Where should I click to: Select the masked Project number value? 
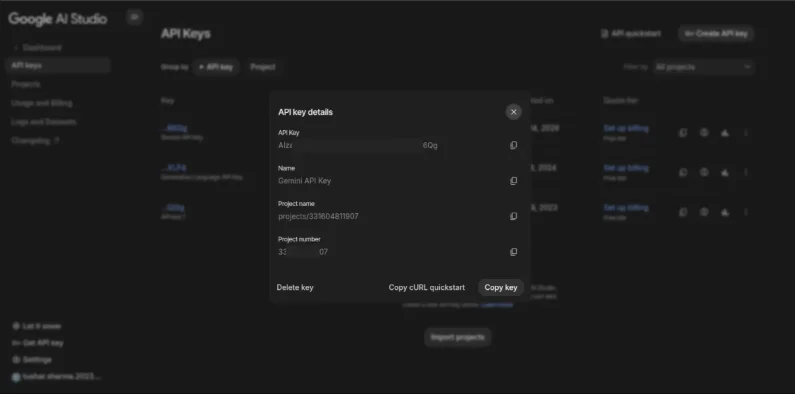pyautogui.click(x=303, y=252)
